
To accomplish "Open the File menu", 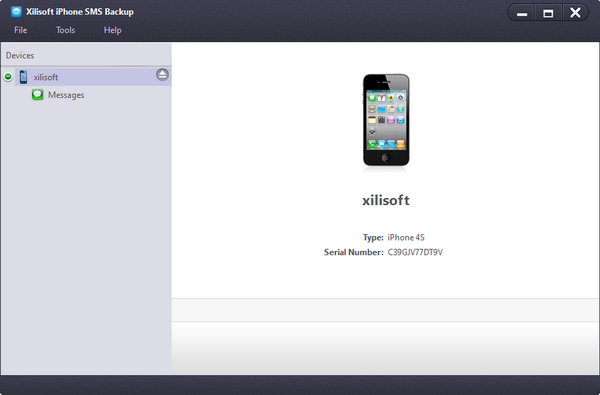I will tap(21, 30).
